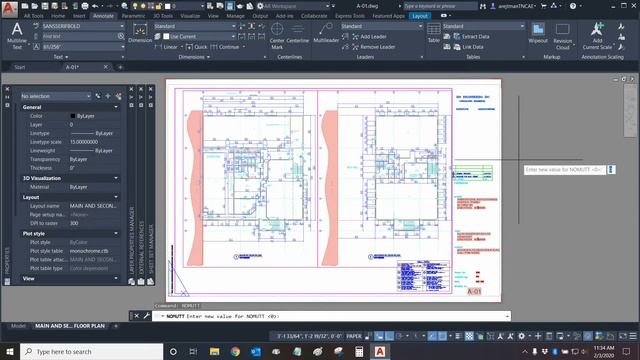This screenshot has height=360, width=640.
Task: Expand the Text panel in ribbon
Action: [x=61, y=57]
